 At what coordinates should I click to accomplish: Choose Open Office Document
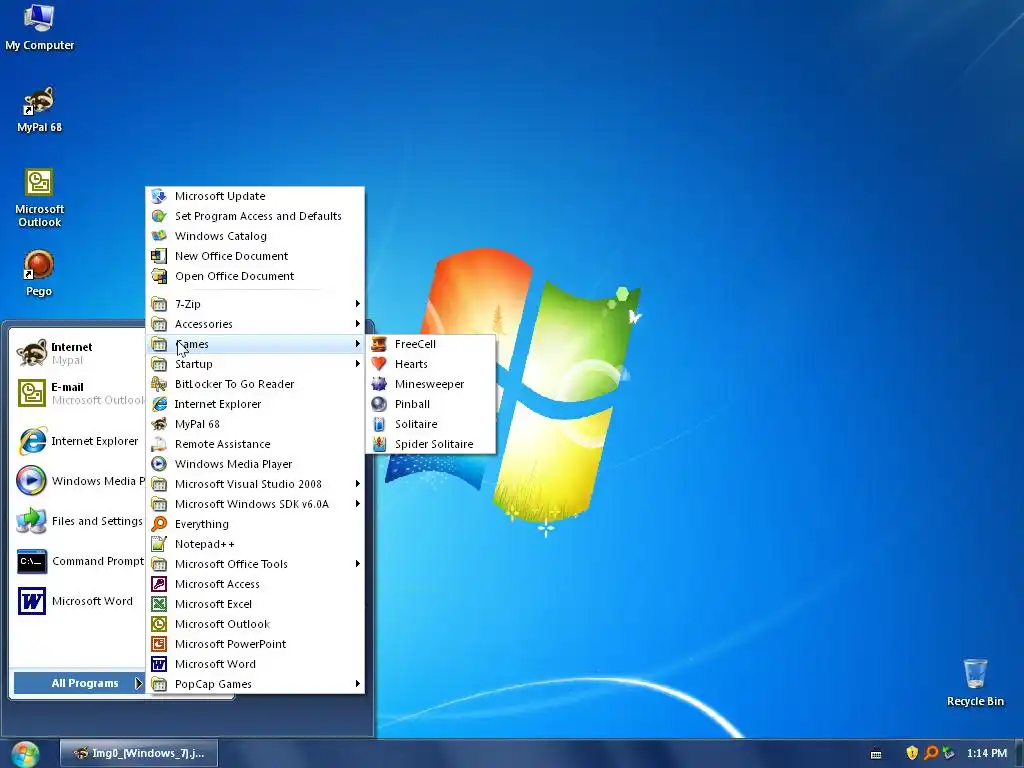click(x=255, y=276)
